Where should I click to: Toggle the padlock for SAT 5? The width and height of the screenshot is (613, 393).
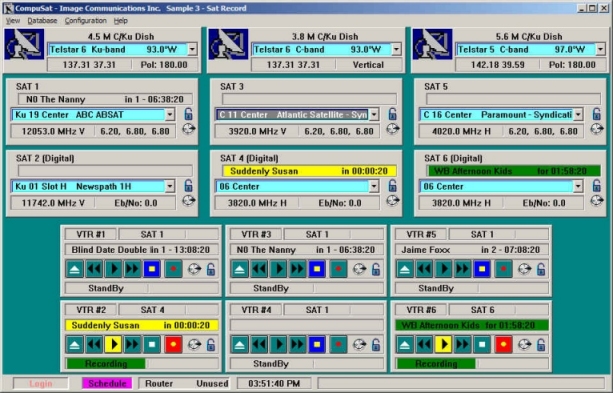pyautogui.click(x=597, y=114)
